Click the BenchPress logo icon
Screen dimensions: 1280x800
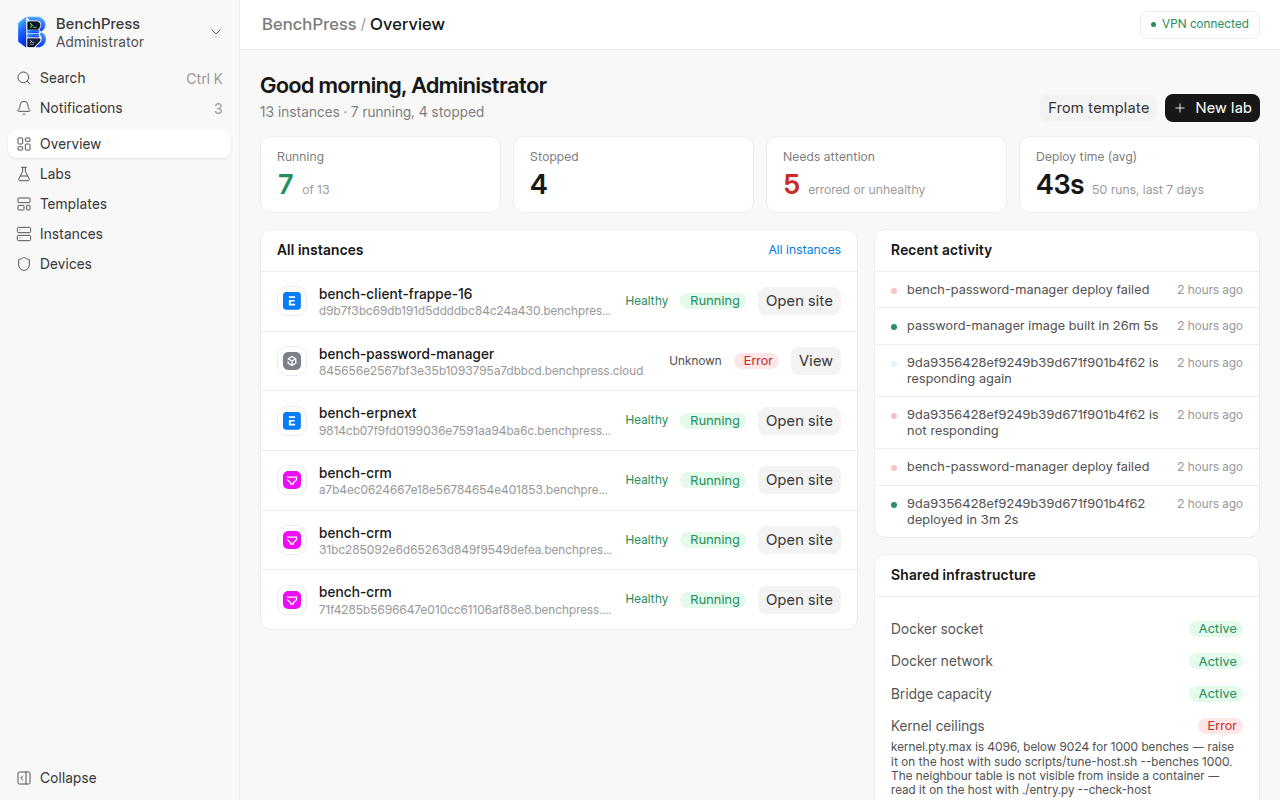(x=32, y=32)
